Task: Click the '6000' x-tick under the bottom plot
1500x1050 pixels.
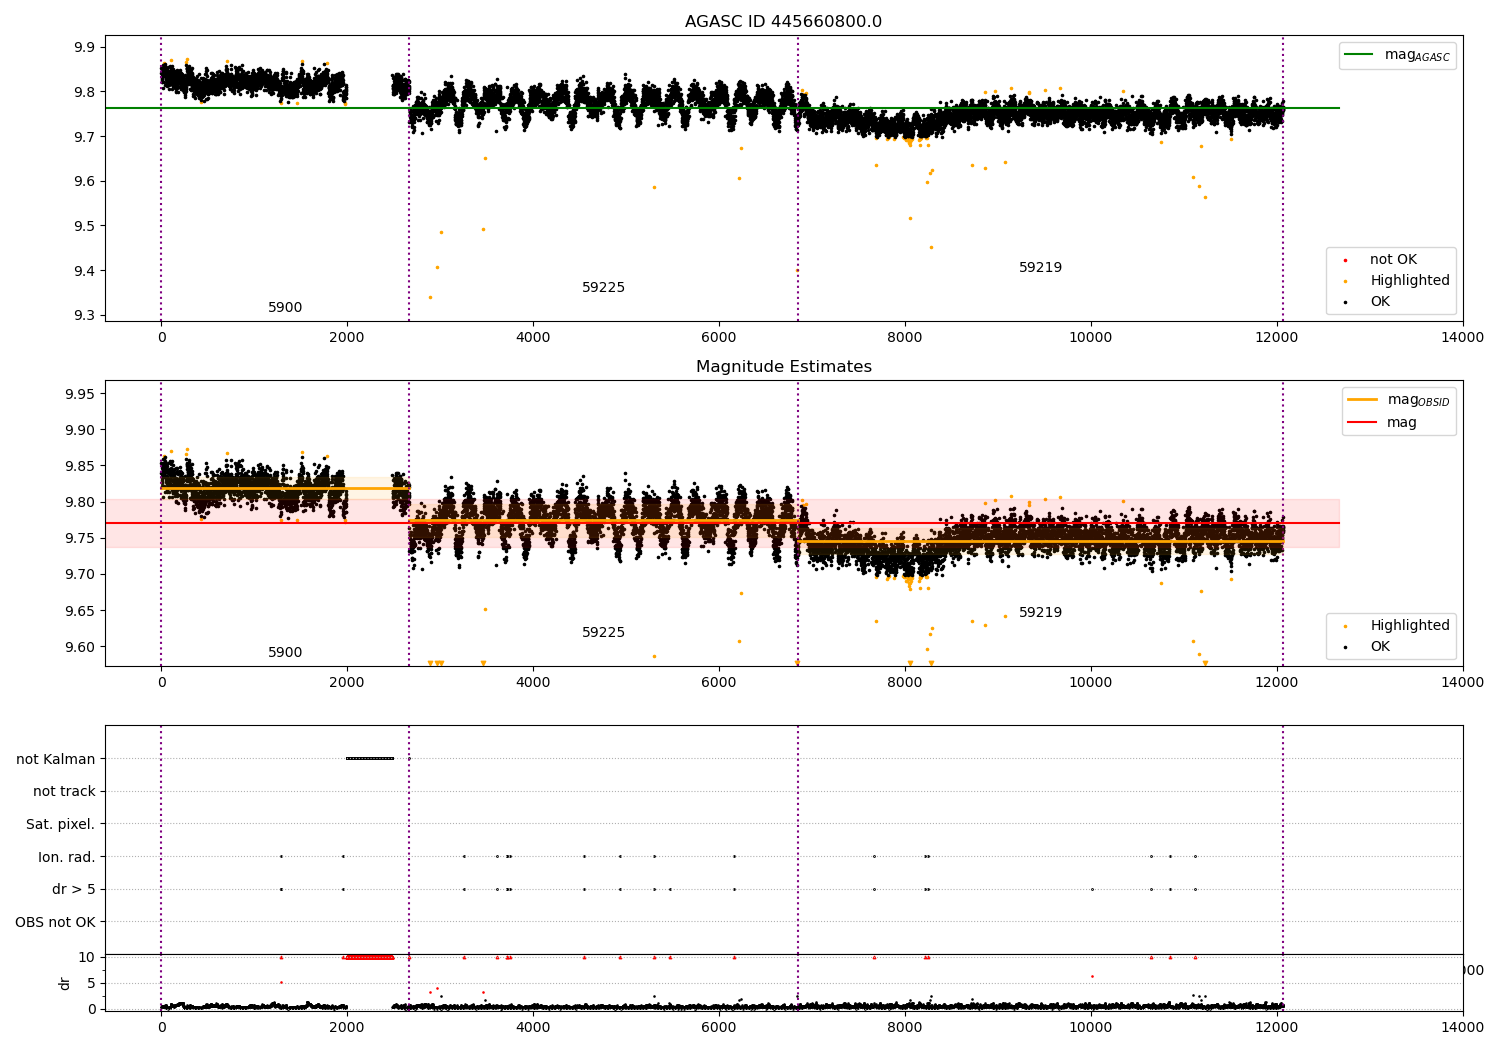Action: click(x=719, y=1027)
